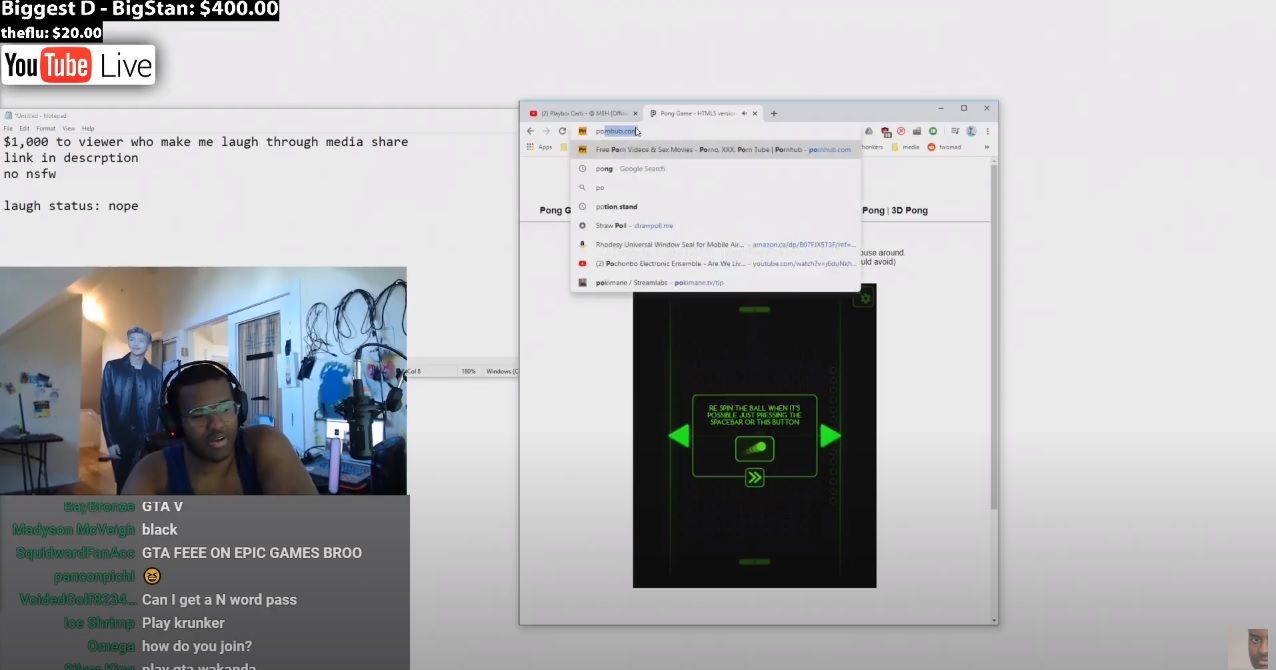Open the Chrome profile avatar
Viewport: 1276px width, 670px height.
[971, 131]
